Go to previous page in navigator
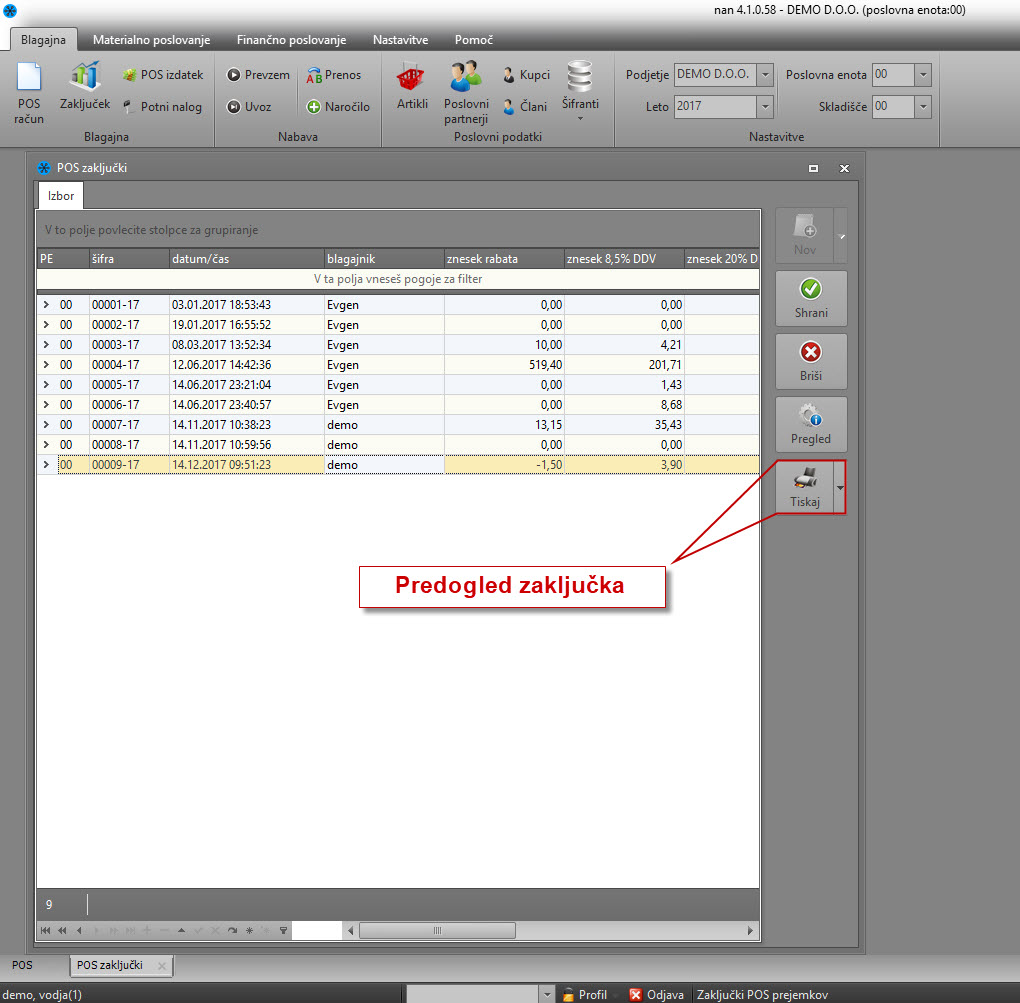This screenshot has width=1020, height=1003. tap(62, 930)
